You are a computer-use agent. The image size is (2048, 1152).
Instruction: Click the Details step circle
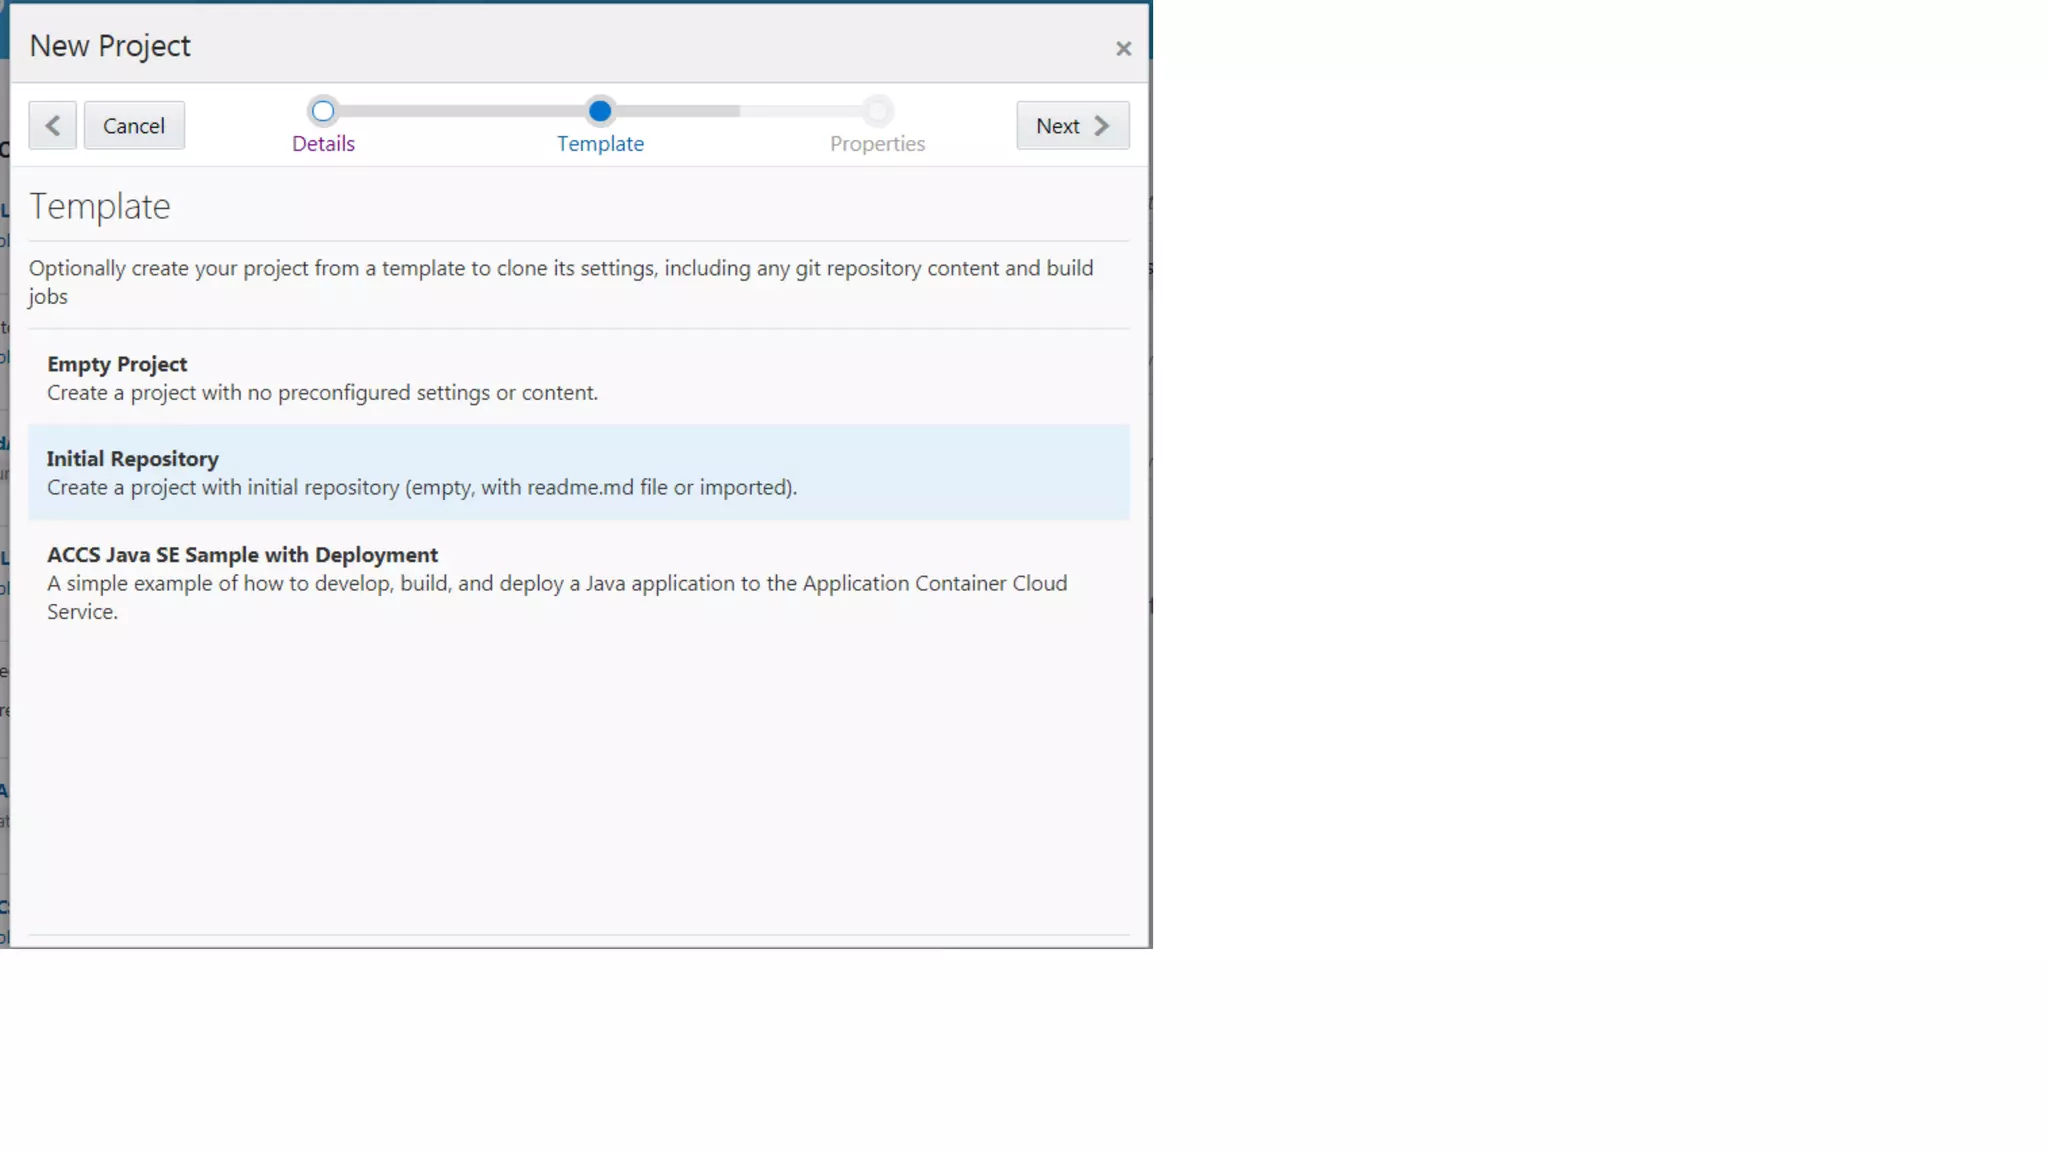(x=322, y=111)
